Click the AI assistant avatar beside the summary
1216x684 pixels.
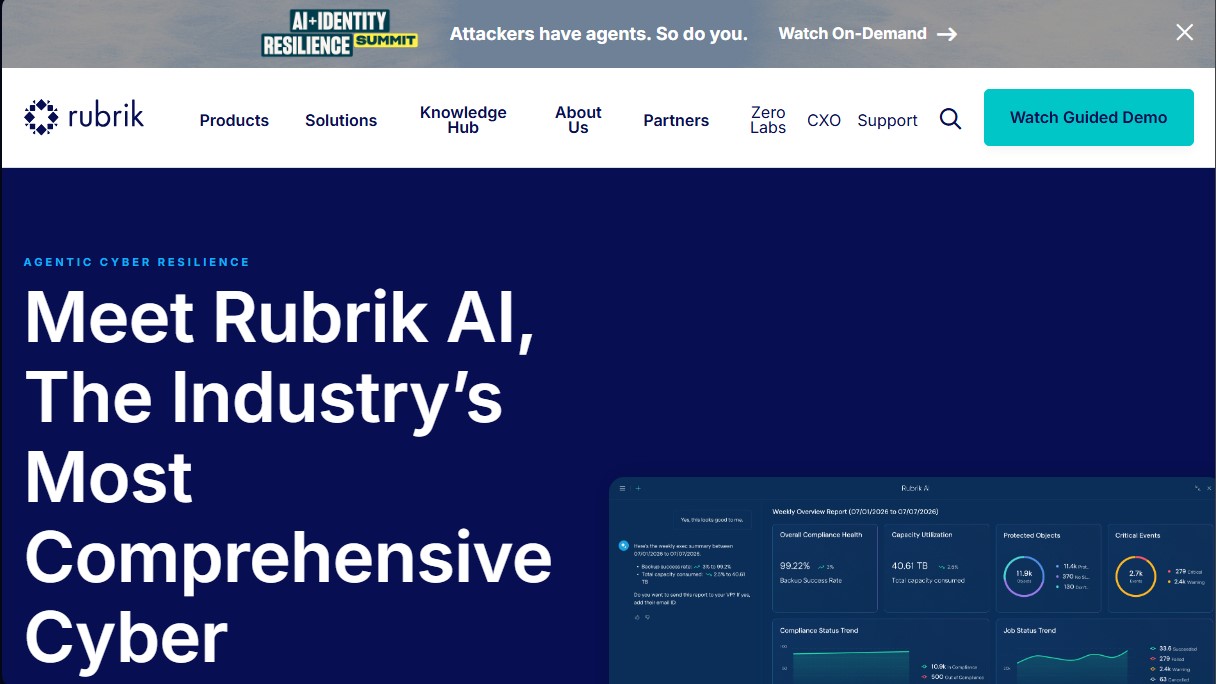623,546
